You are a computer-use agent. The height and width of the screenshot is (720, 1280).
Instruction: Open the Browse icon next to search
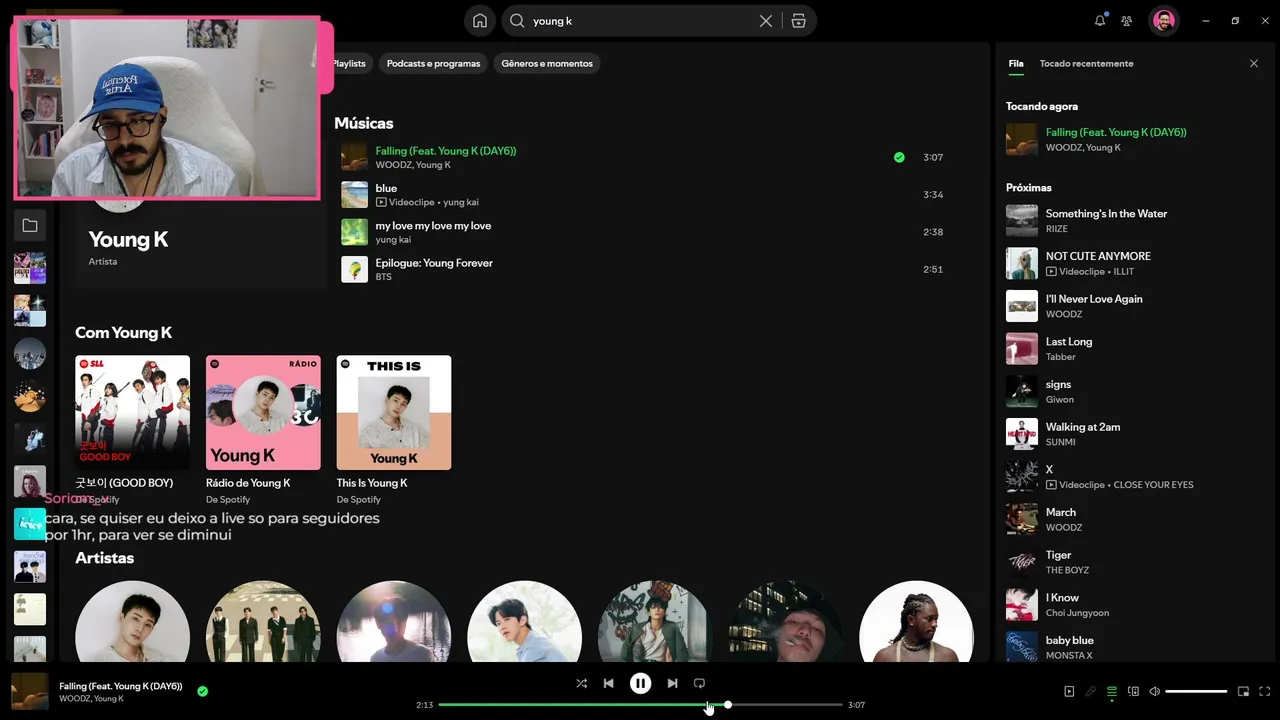tap(798, 21)
